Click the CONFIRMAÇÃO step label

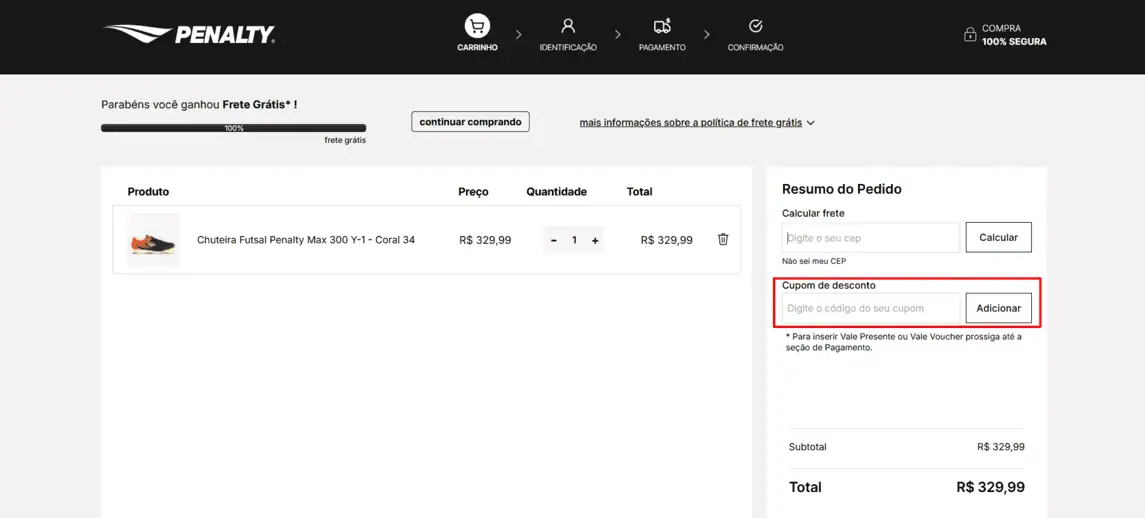pos(756,47)
